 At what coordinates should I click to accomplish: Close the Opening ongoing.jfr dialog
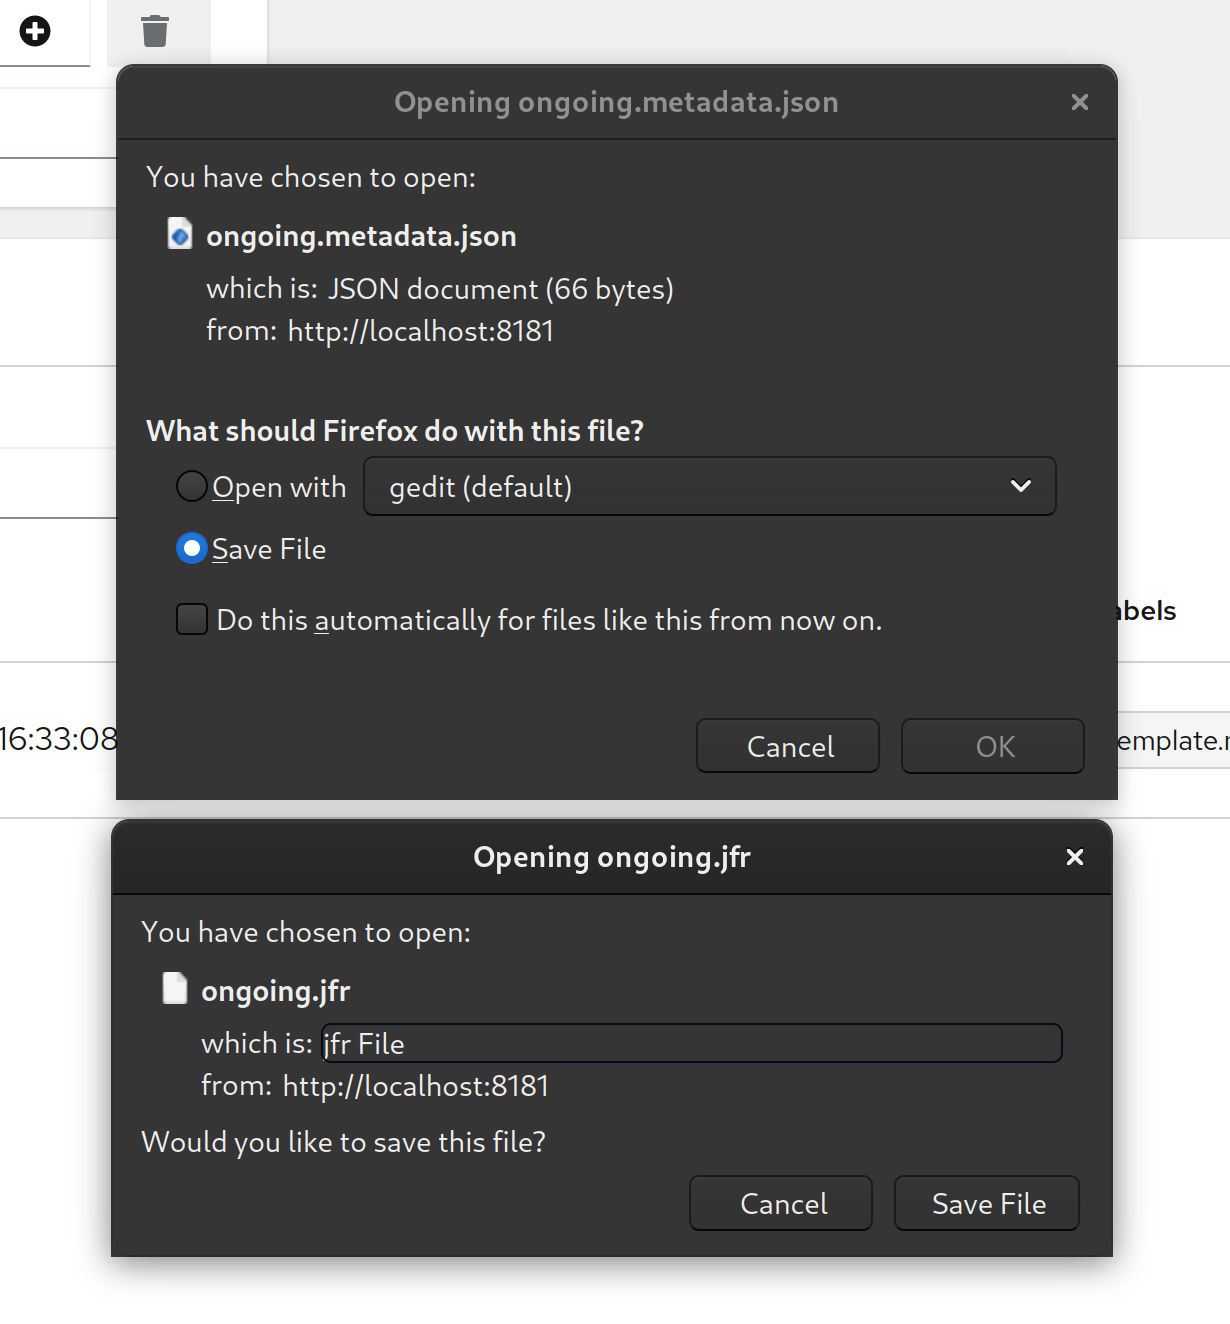click(x=1074, y=857)
